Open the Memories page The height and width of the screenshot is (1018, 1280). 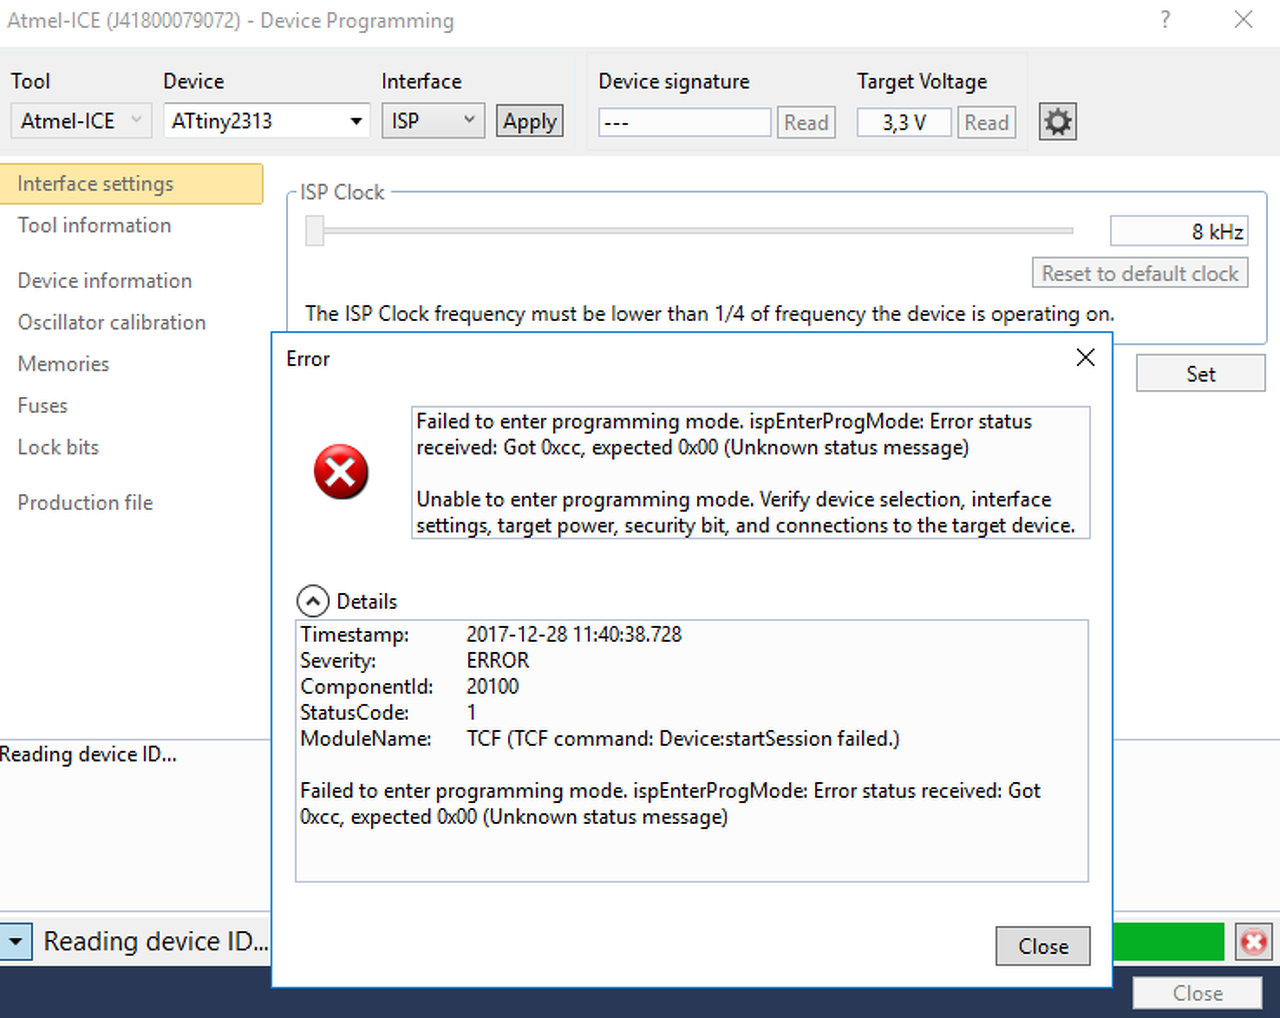pos(63,364)
